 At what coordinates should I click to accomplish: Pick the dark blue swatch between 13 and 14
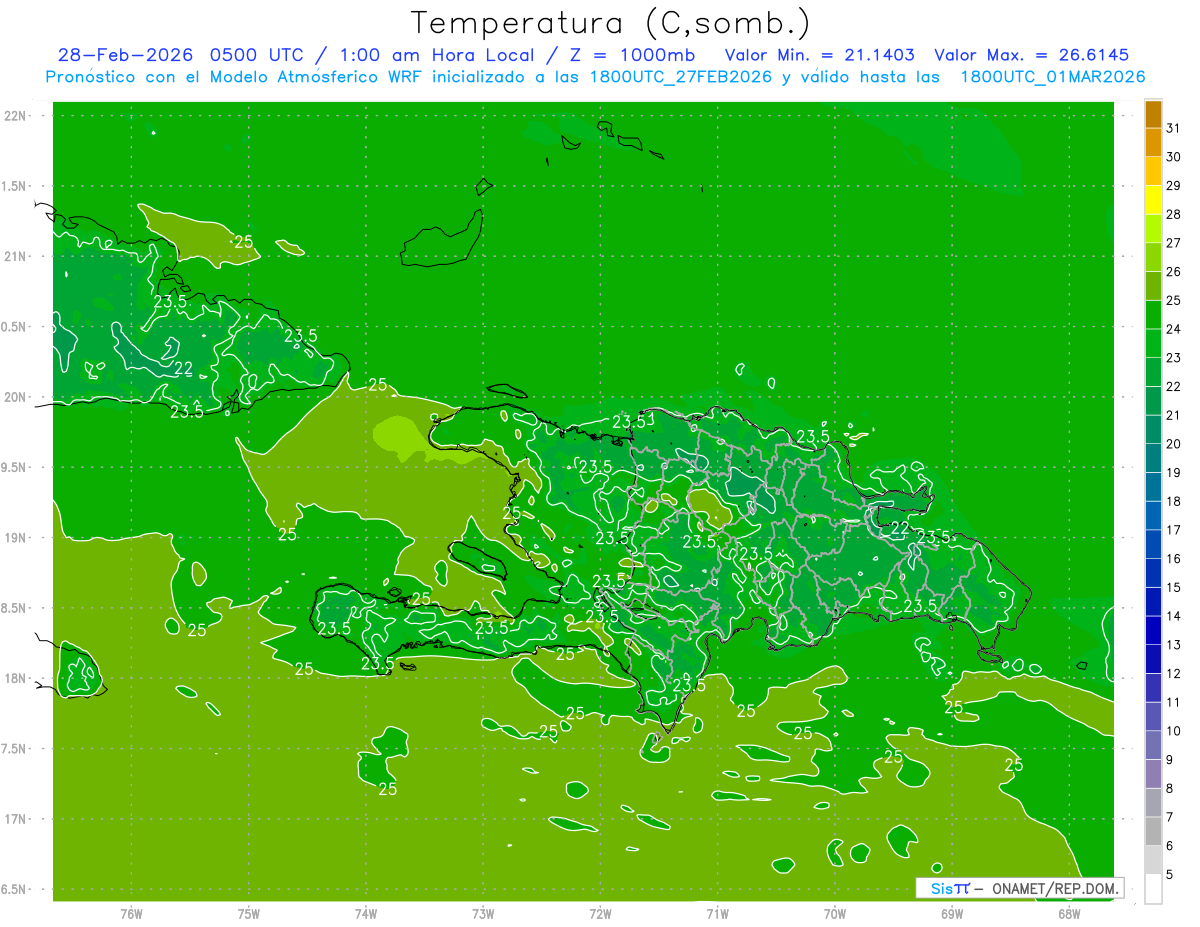pyautogui.click(x=1153, y=630)
